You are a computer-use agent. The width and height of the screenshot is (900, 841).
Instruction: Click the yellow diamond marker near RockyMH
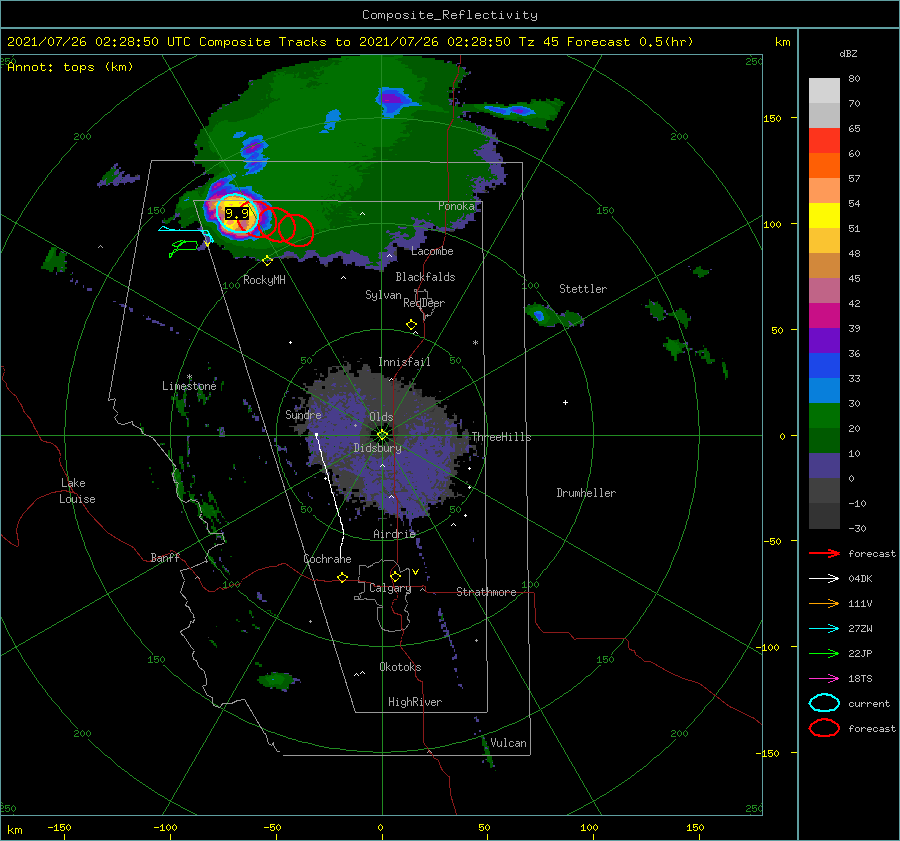coord(267,261)
